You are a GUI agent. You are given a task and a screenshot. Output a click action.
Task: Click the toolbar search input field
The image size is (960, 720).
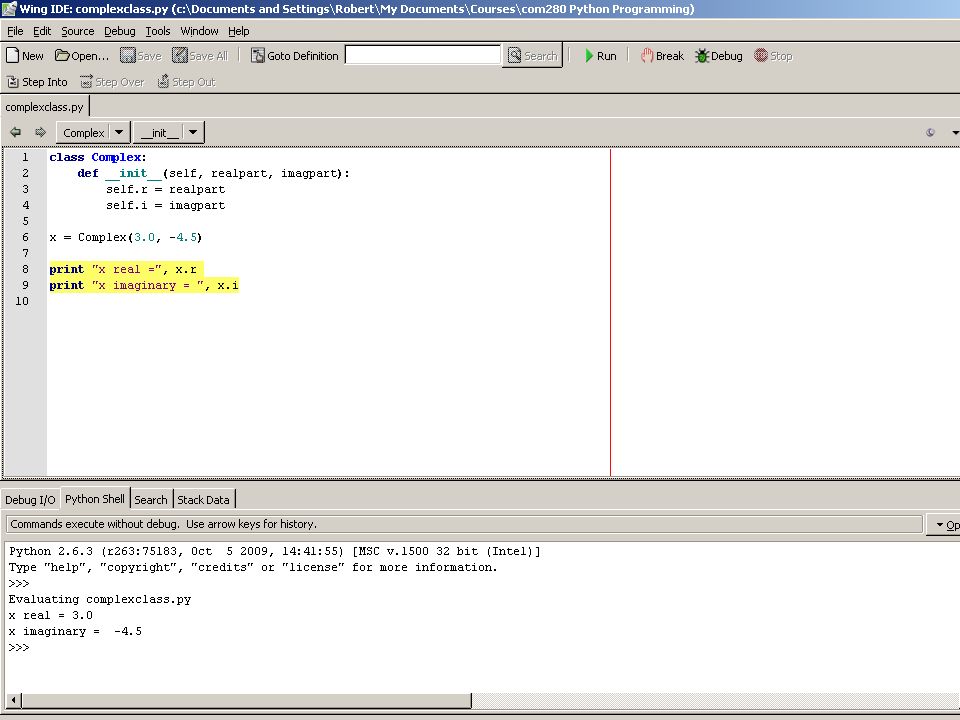[x=422, y=55]
